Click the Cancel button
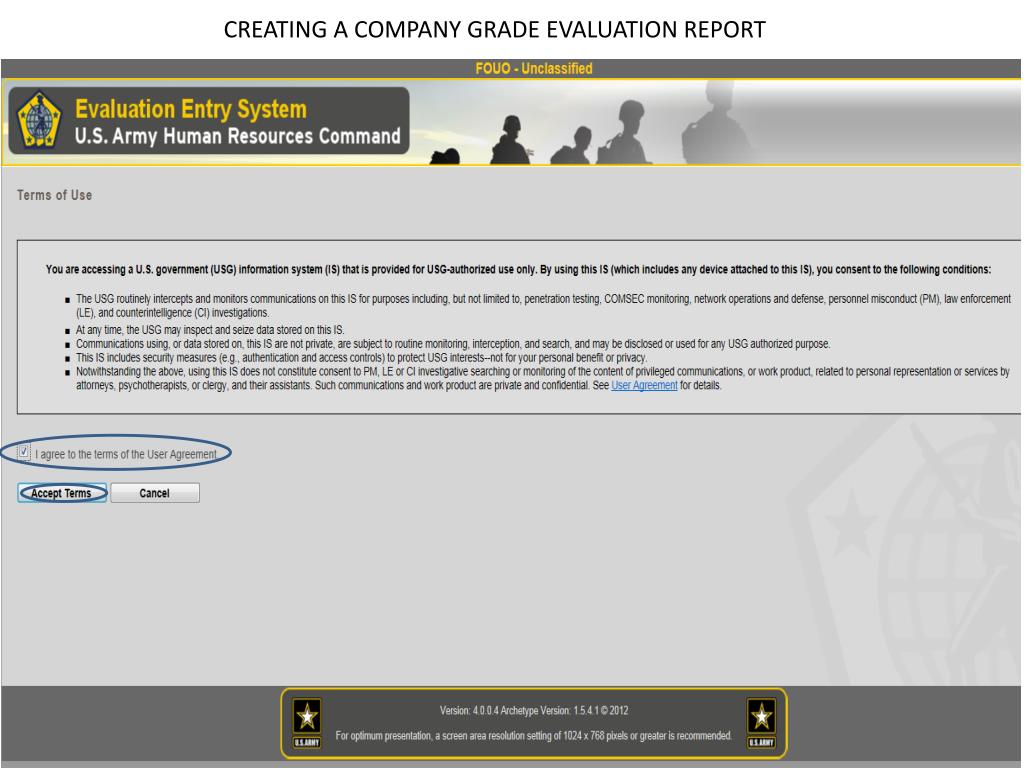This screenshot has width=1024, height=768. pos(155,493)
